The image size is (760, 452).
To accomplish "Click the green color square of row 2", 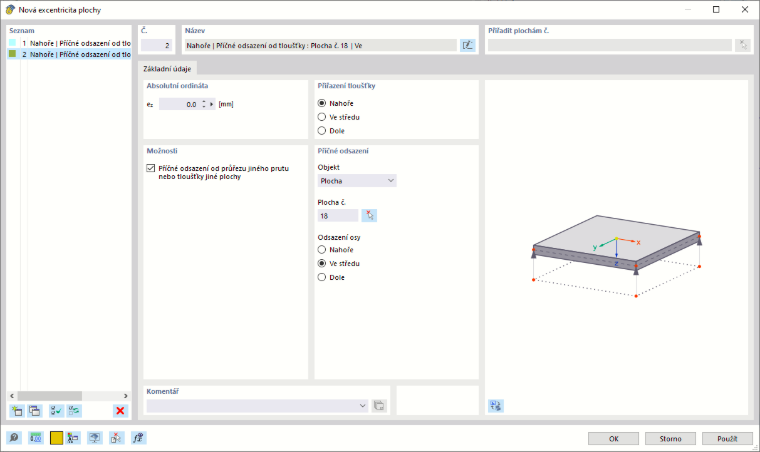I will click(x=13, y=54).
